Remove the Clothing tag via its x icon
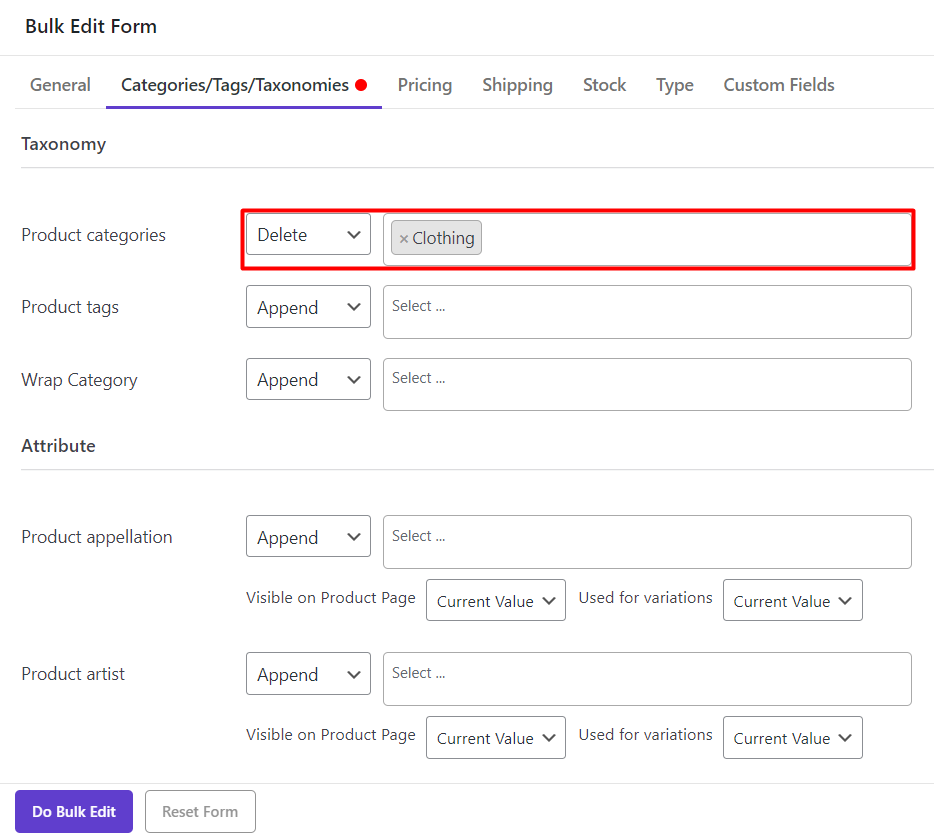The image size is (934, 838). pyautogui.click(x=404, y=239)
